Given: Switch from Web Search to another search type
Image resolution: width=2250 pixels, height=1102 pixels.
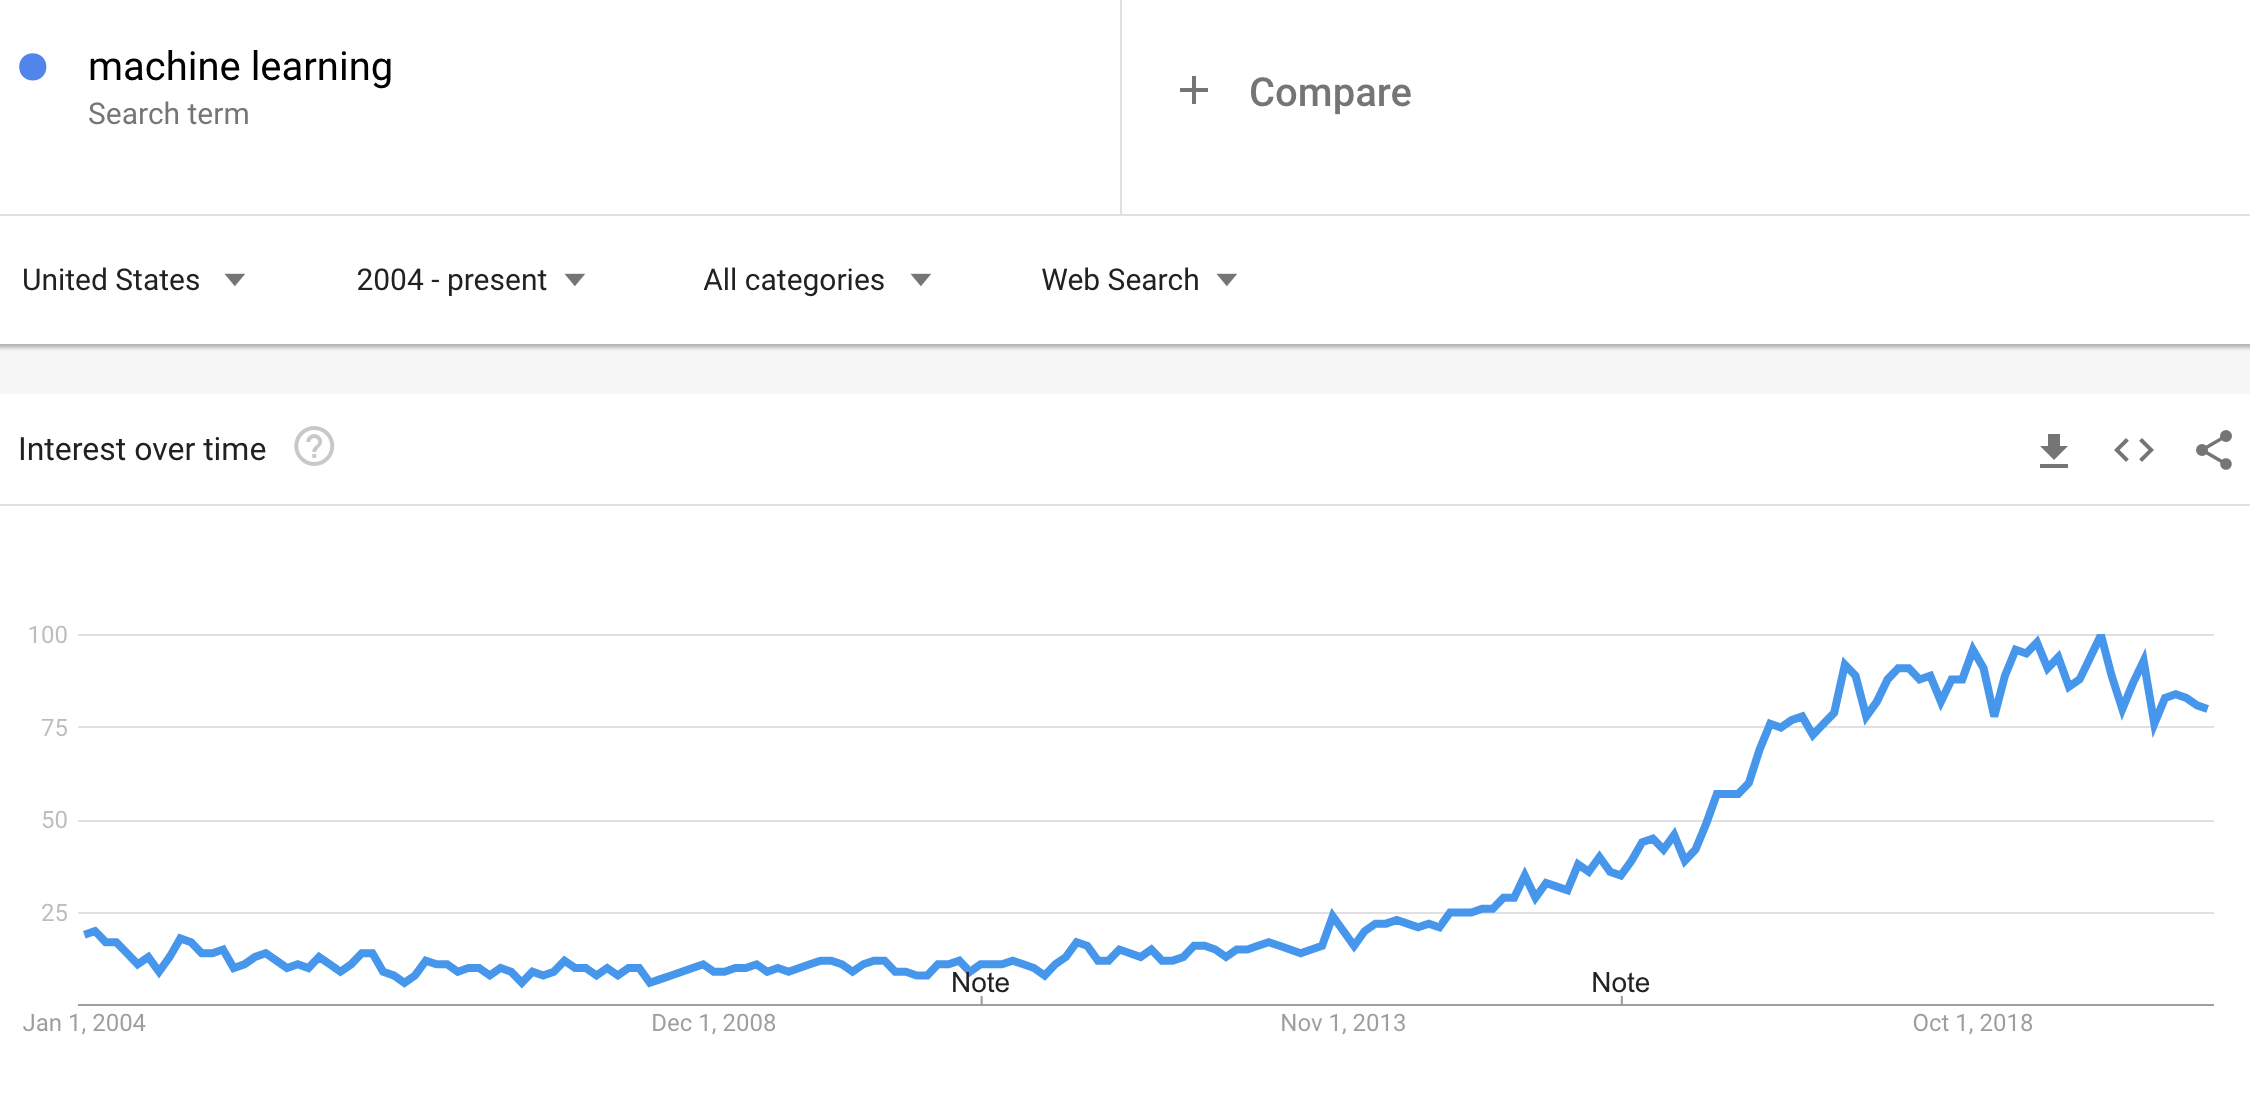Looking at the screenshot, I should point(1136,280).
